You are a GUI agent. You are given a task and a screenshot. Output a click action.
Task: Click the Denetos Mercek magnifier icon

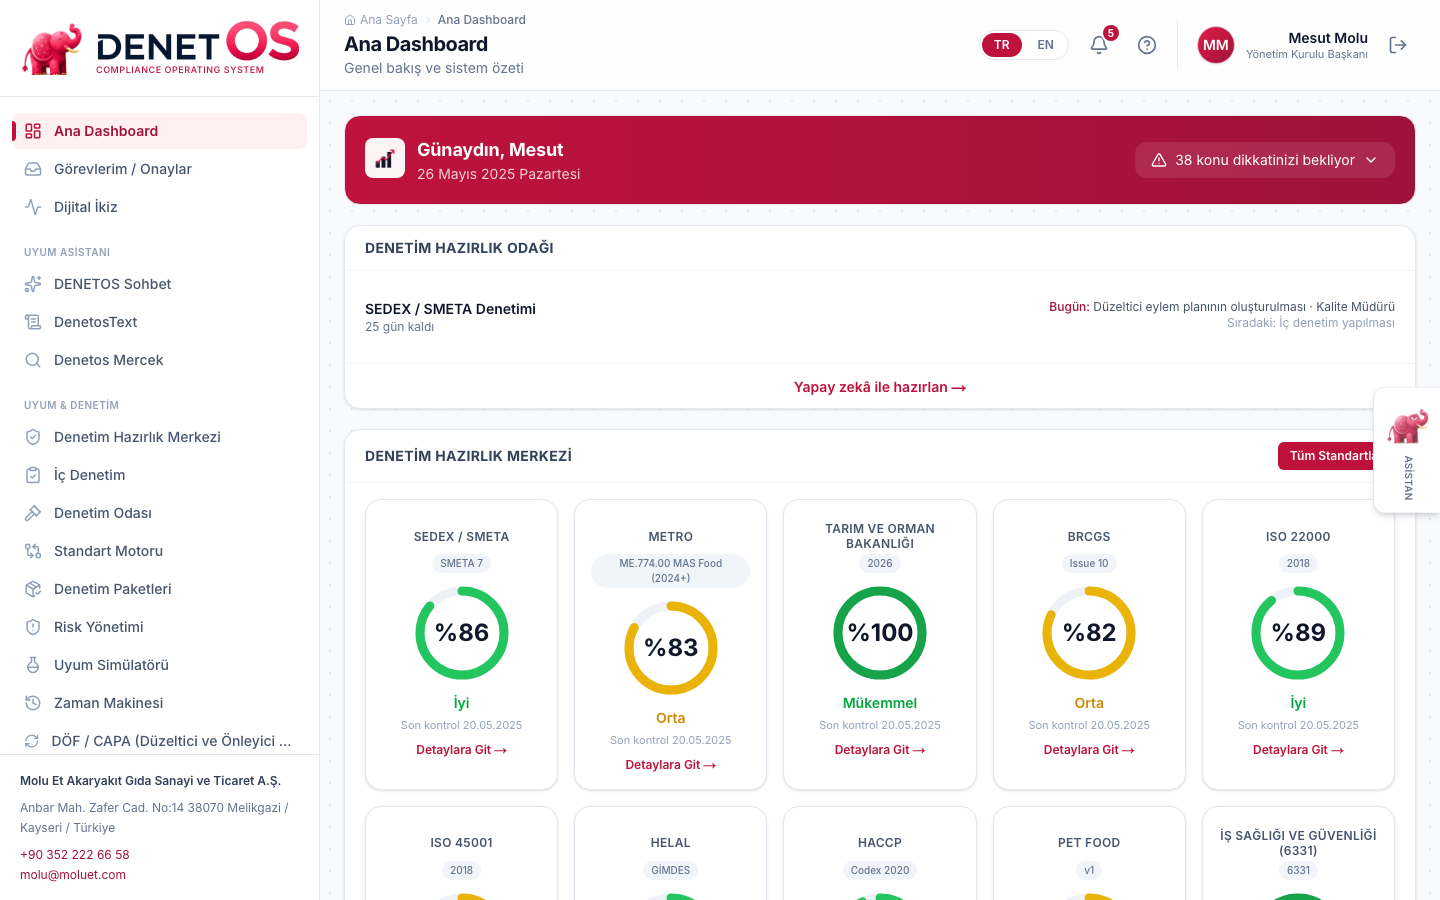[x=33, y=360]
